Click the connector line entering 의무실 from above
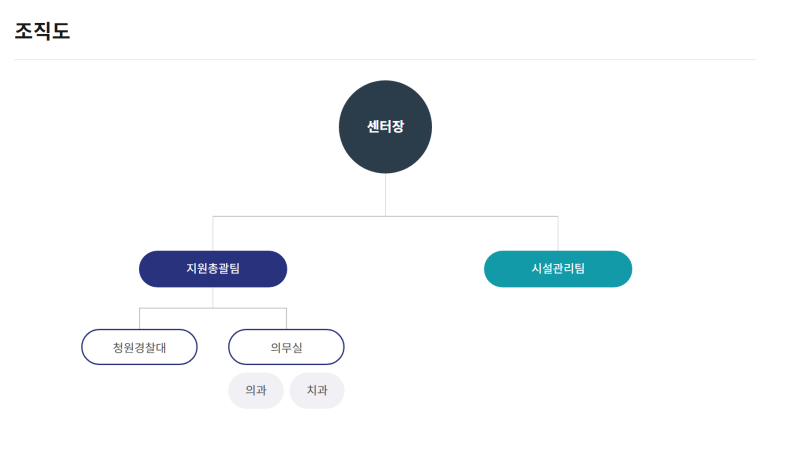The image size is (800, 471). tap(286, 319)
